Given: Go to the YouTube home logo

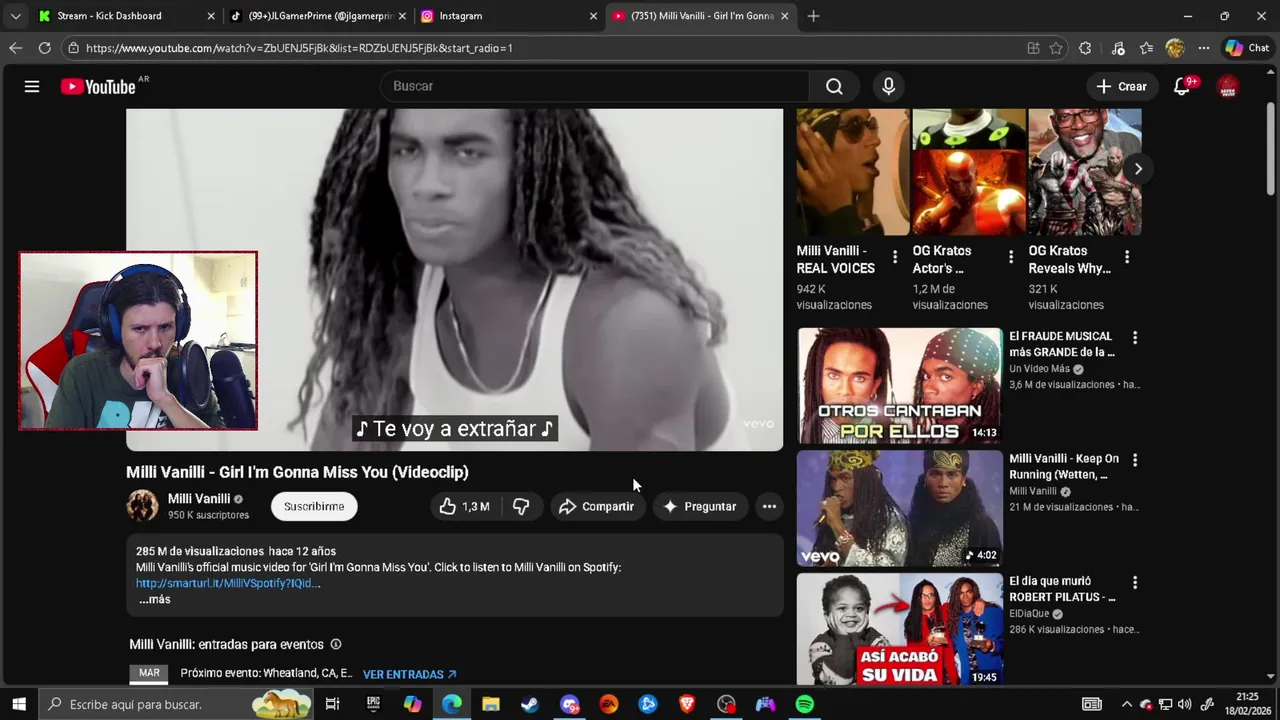Looking at the screenshot, I should [x=97, y=87].
